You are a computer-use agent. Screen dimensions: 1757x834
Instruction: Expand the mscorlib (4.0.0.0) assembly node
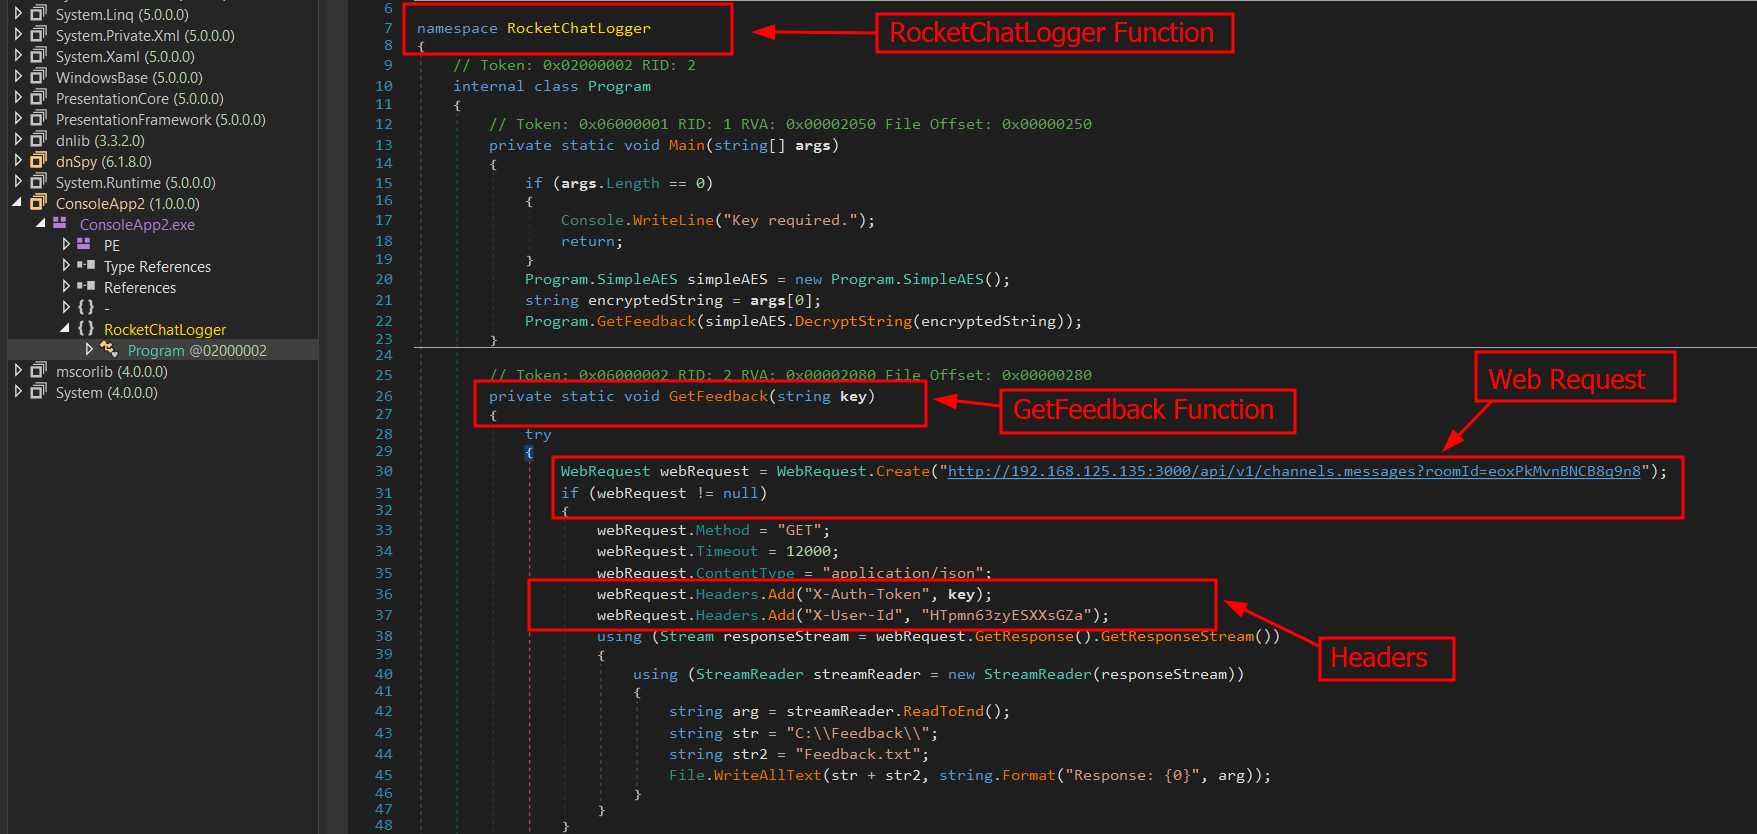[x=18, y=371]
